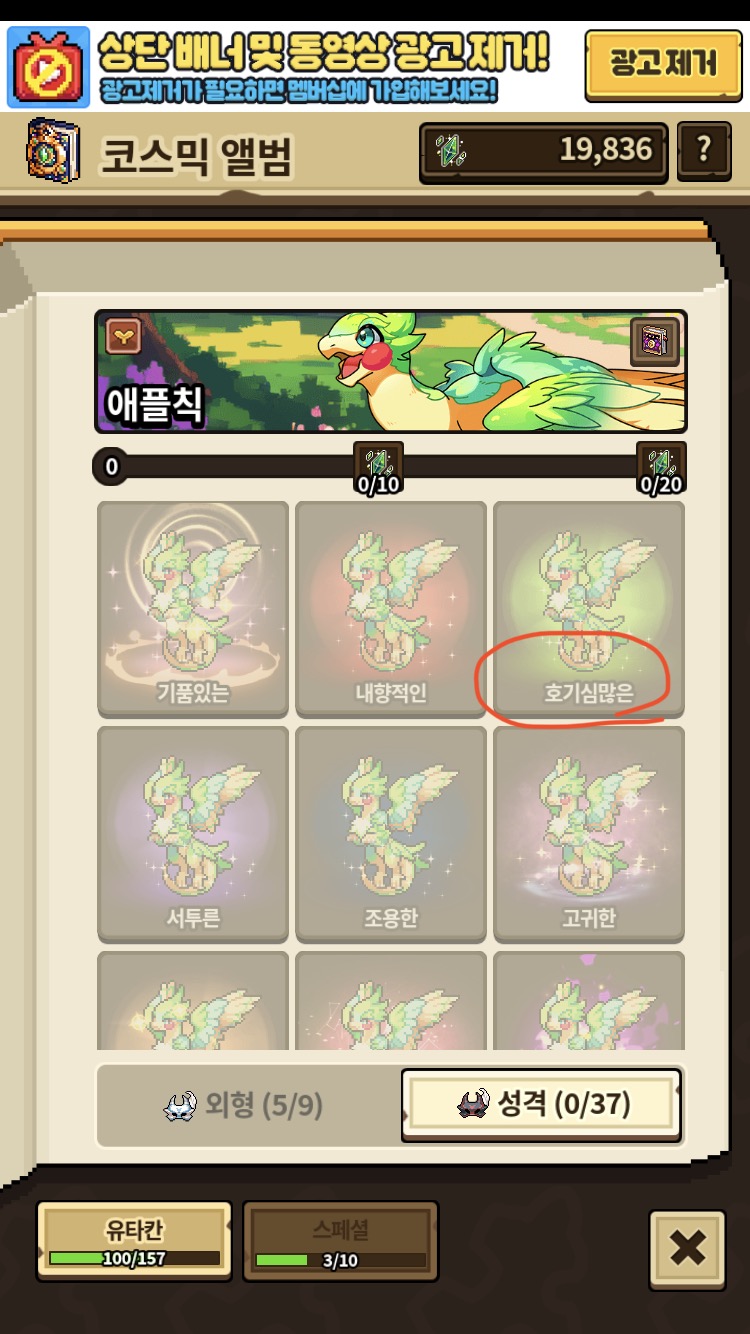
Task: Click the 0/10 gem reward marker
Action: tap(379, 468)
